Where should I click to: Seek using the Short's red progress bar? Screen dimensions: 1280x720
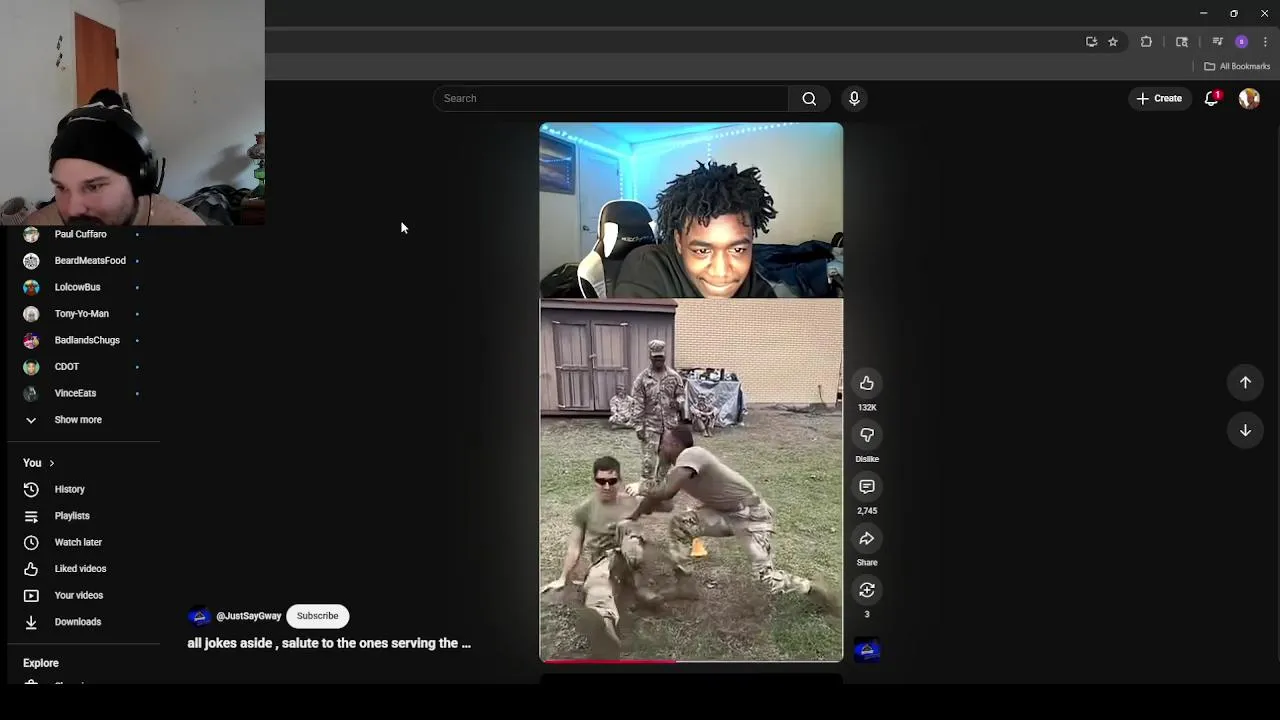[691, 660]
